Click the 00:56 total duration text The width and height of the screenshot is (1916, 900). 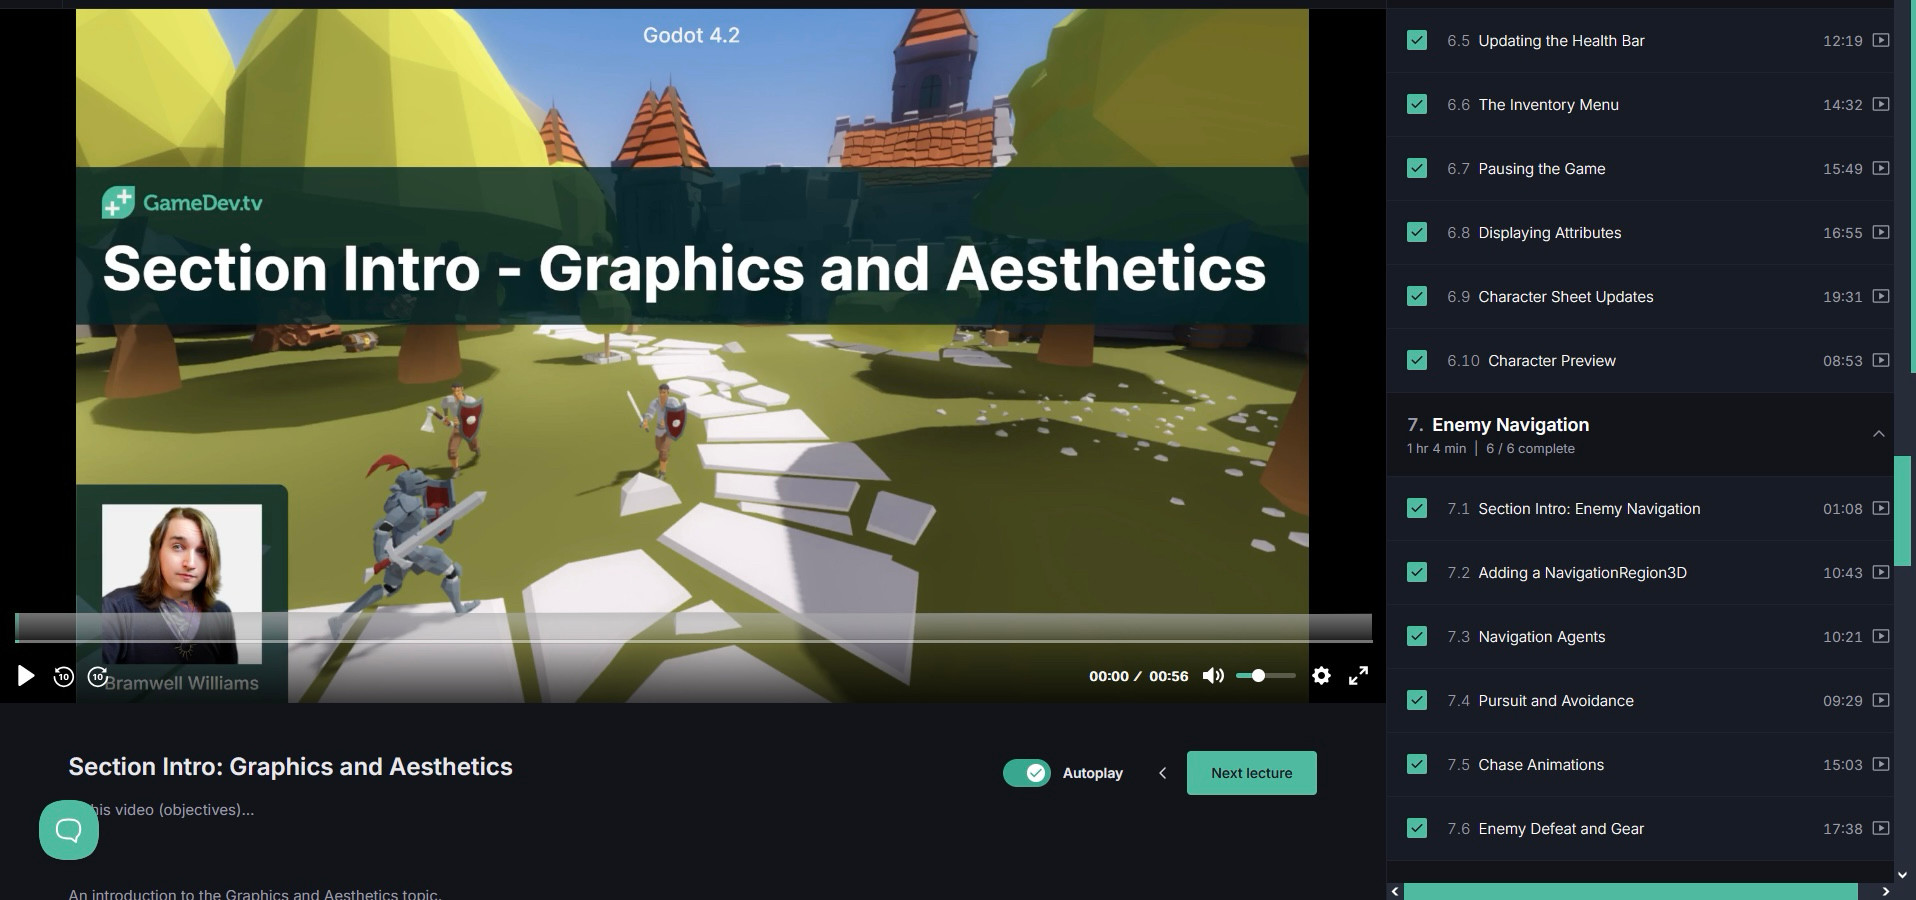click(1168, 676)
